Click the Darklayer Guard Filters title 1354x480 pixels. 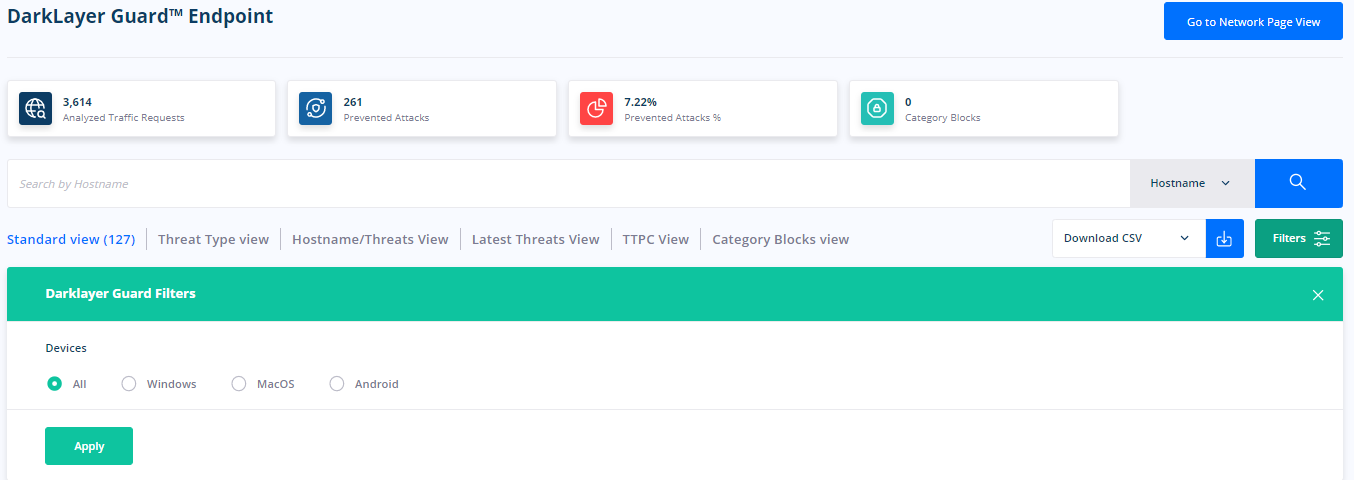(121, 294)
